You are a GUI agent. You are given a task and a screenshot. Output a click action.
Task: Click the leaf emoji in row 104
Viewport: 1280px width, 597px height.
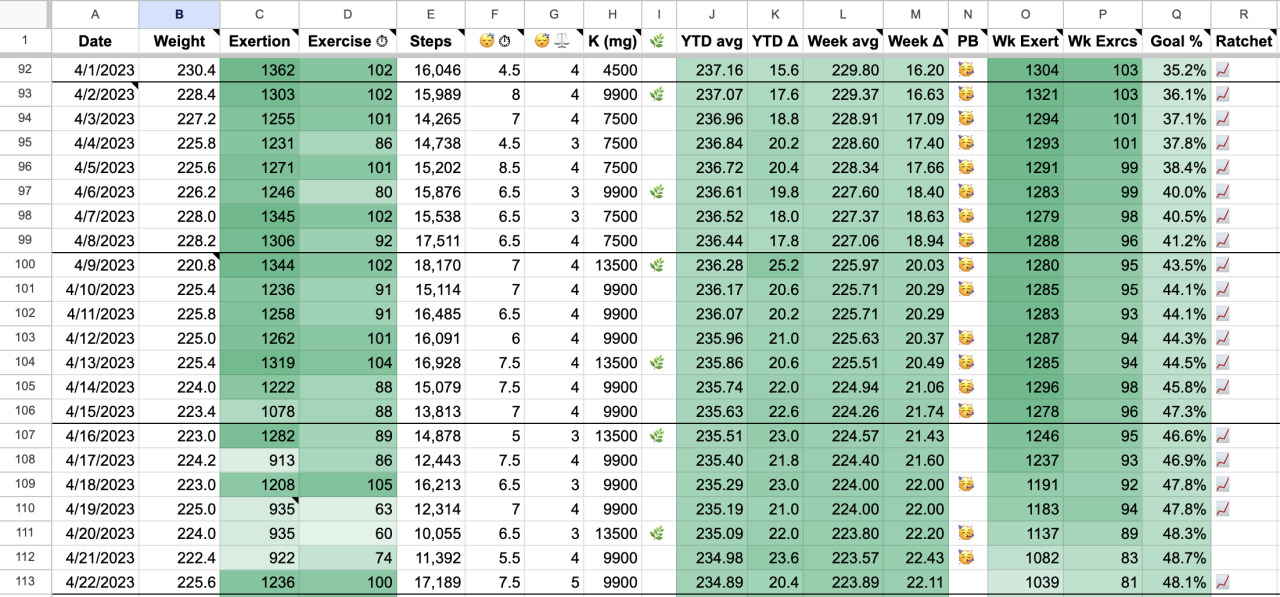(658, 362)
